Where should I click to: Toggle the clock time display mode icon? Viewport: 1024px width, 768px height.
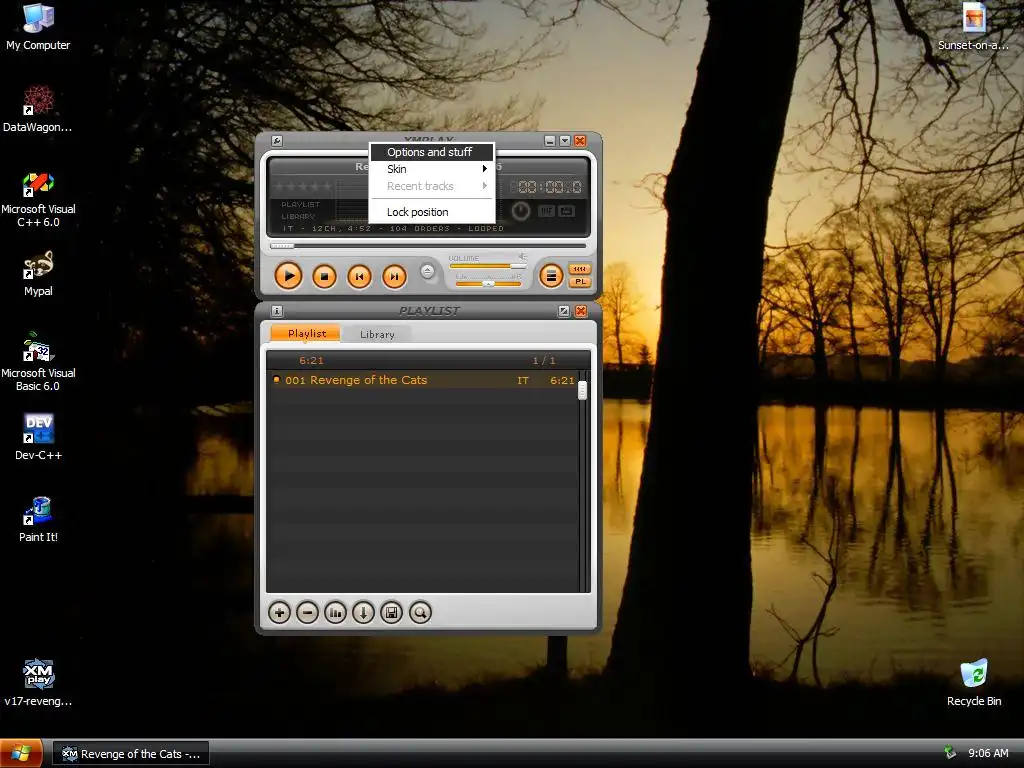click(520, 211)
